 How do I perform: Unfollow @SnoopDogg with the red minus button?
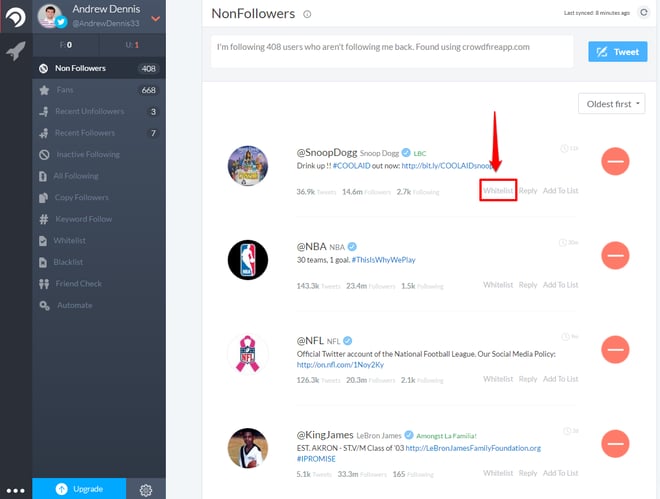tap(615, 161)
